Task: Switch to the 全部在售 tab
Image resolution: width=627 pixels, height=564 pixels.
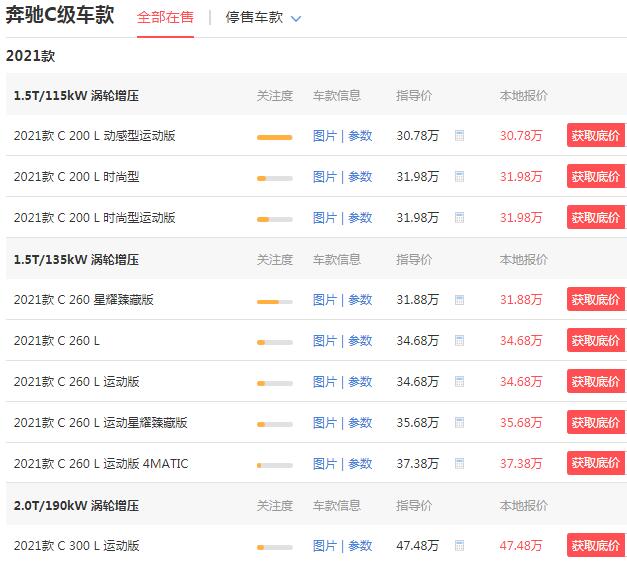Action: 165,18
